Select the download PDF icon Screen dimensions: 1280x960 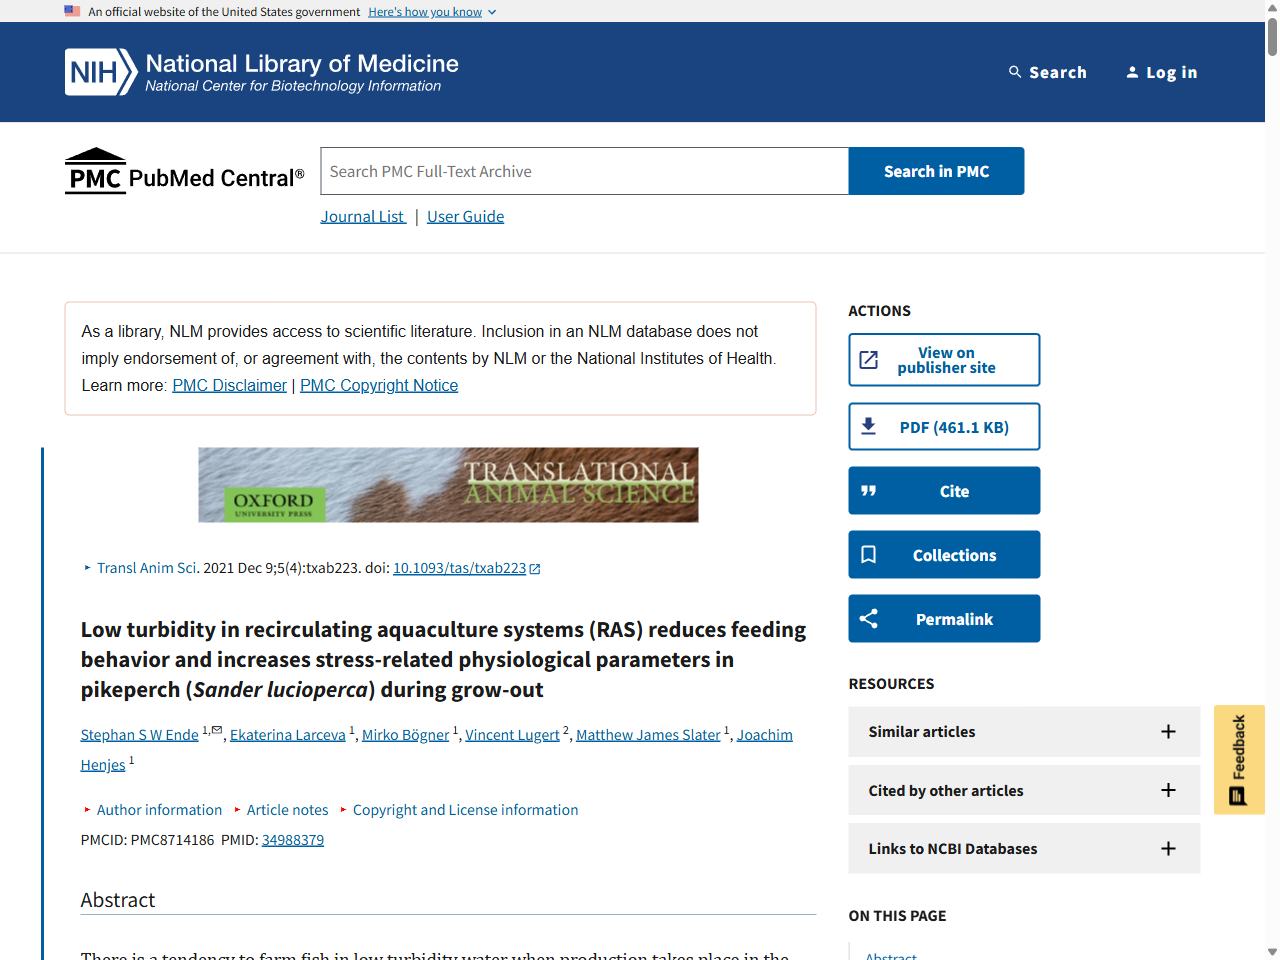868,425
